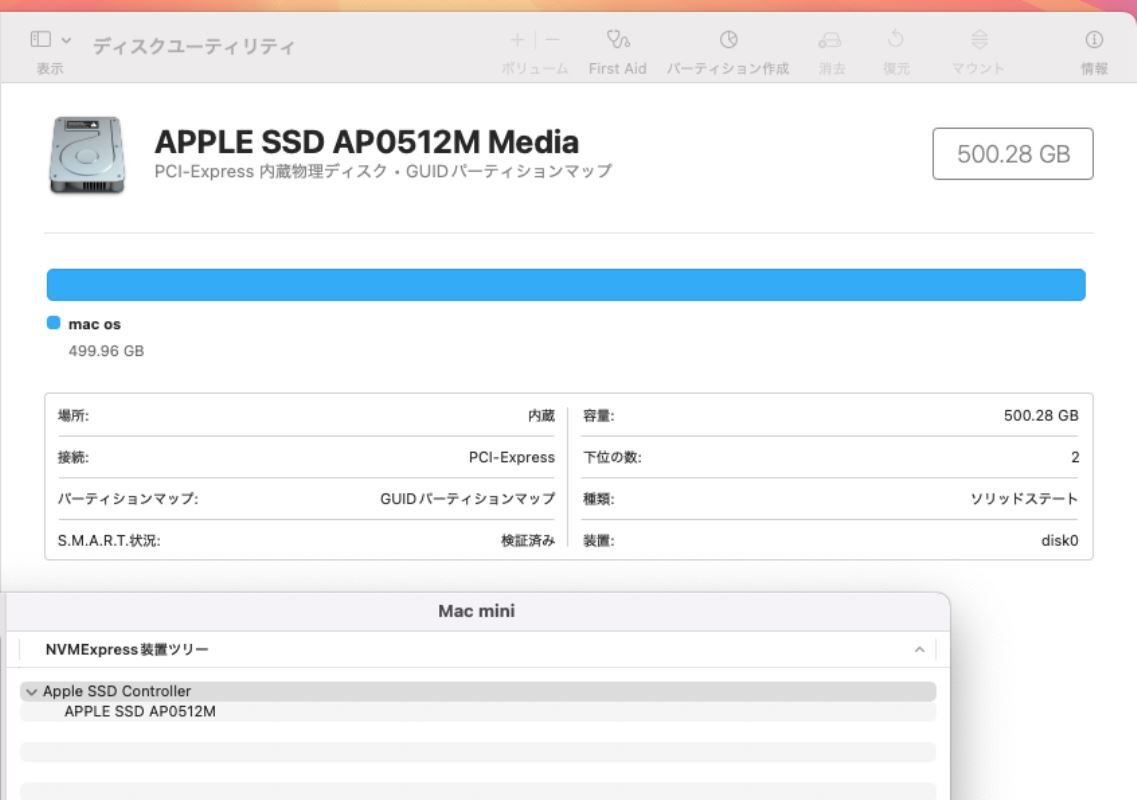Click the Mac mini window title
Viewport: 1137px width, 800px height.
click(476, 611)
